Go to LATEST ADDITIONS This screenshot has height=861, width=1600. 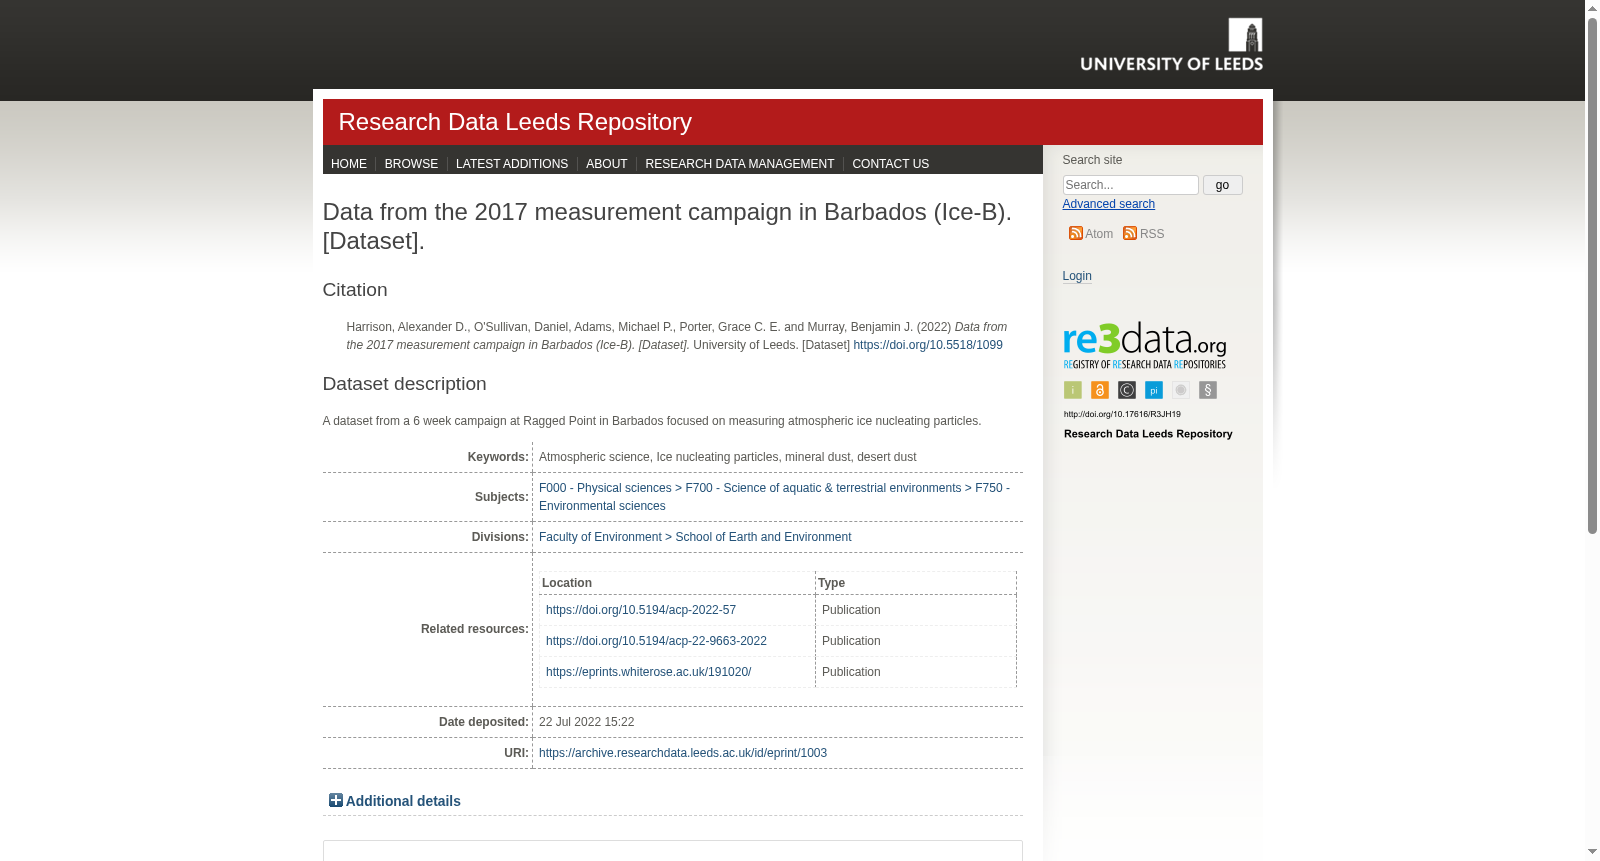[x=512, y=164]
